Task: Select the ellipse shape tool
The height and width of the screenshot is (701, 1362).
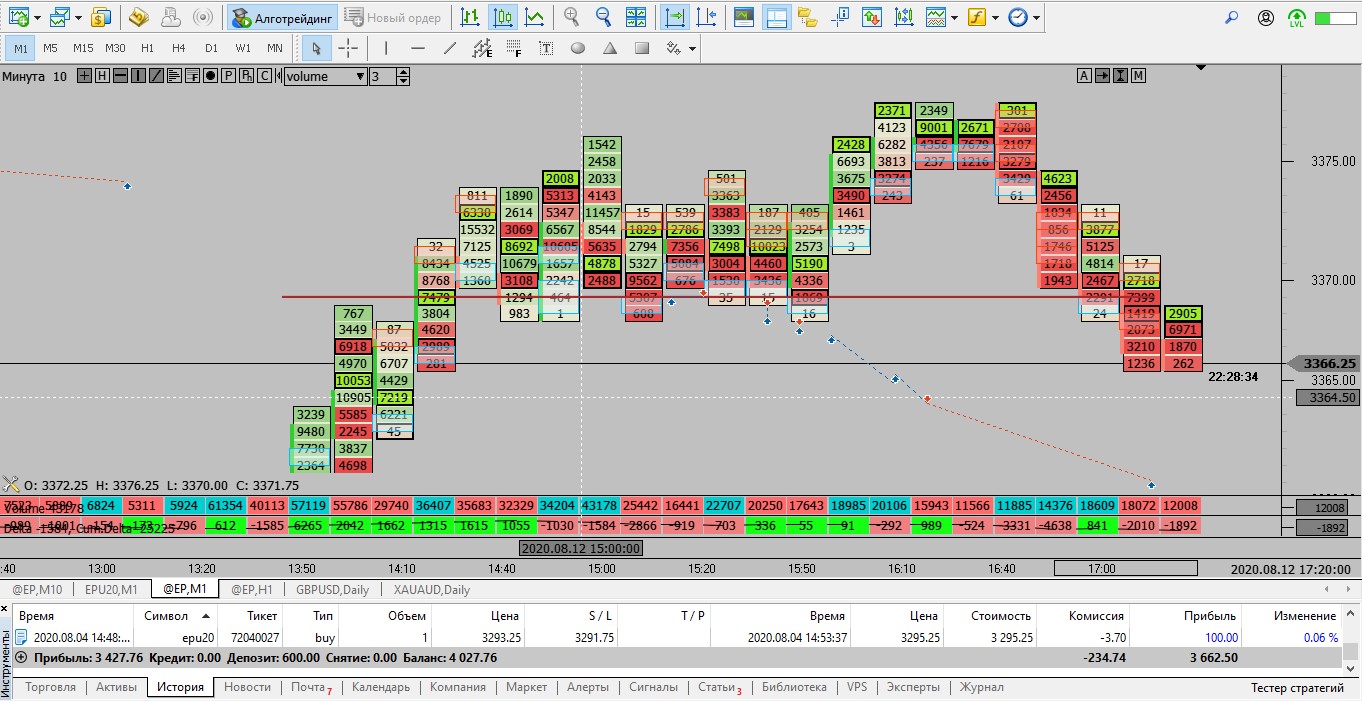Action: (578, 48)
